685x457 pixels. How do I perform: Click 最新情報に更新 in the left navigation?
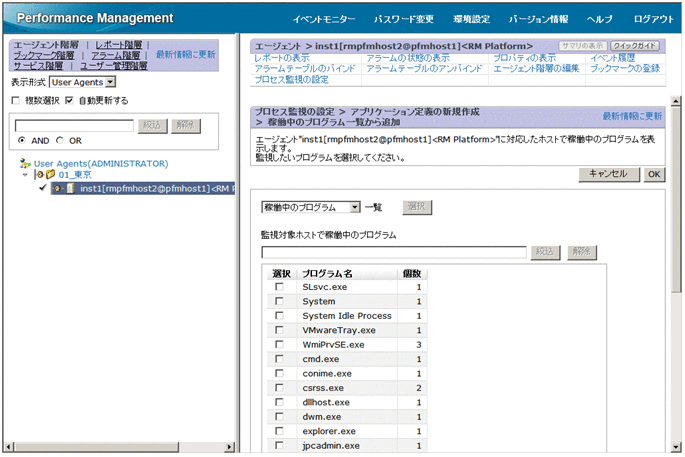click(x=186, y=54)
